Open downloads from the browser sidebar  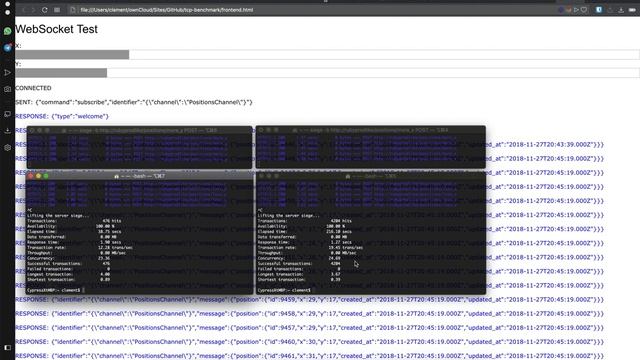[x=7, y=131]
